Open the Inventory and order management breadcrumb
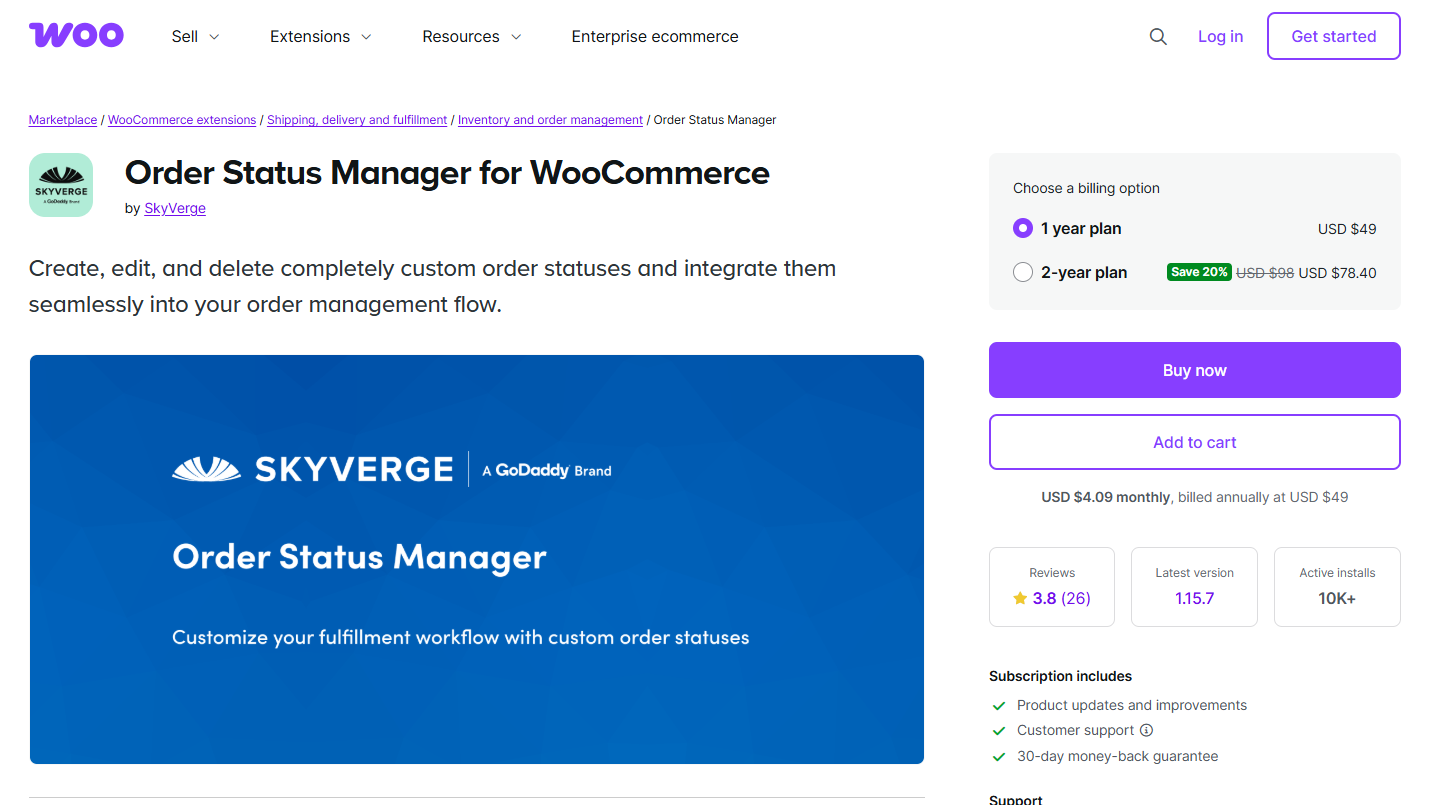 coord(550,119)
